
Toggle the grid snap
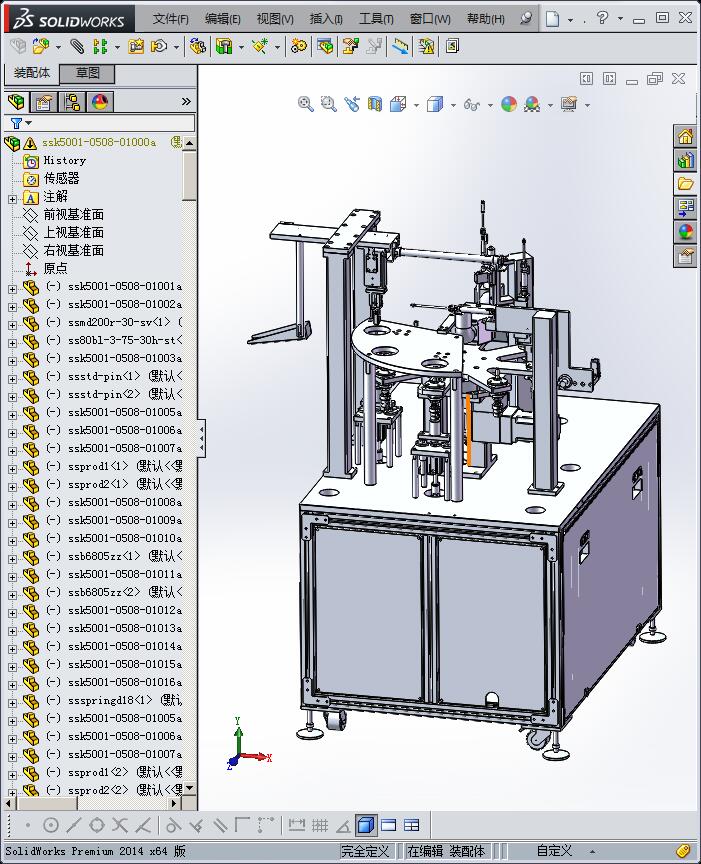[x=320, y=825]
